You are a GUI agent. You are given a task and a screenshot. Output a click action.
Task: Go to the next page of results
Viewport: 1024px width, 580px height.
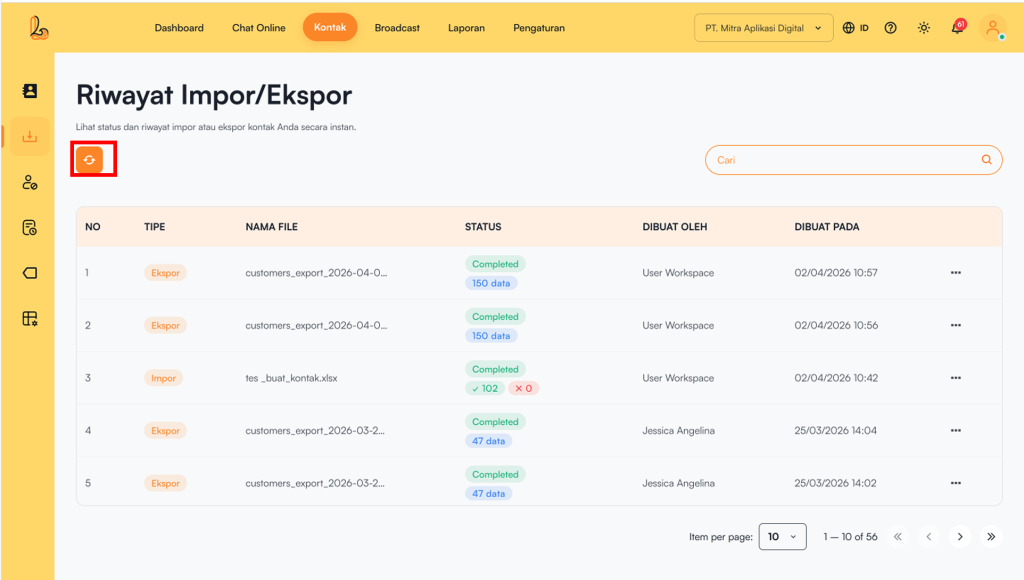[960, 537]
